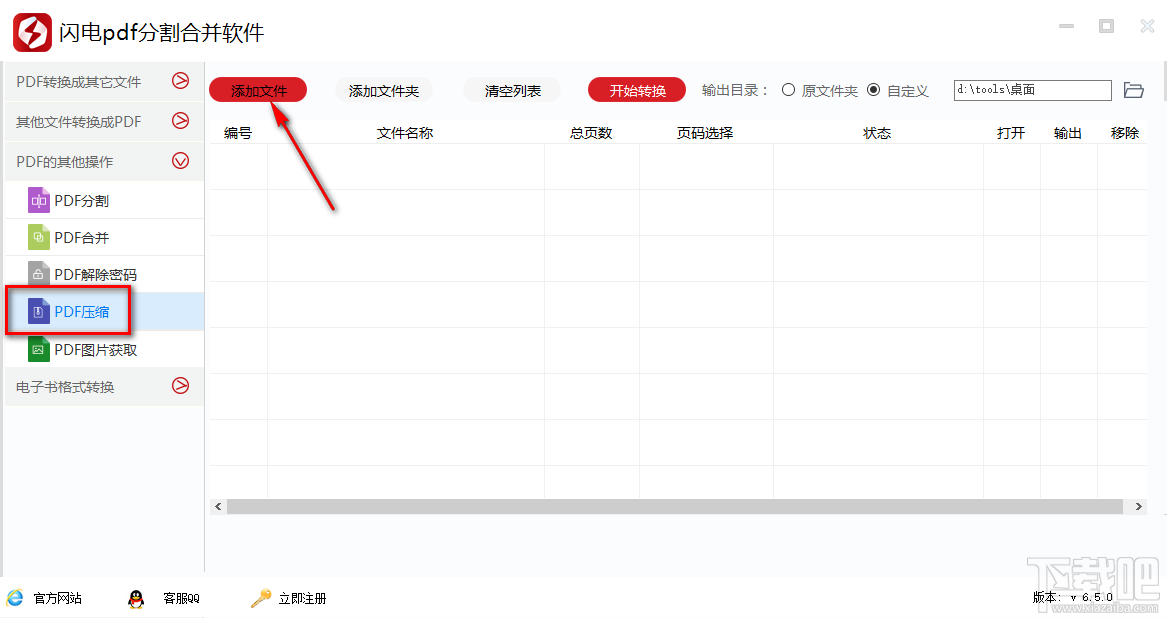Click the 打开 column header
Viewport: 1167px width, 618px height.
[x=1011, y=133]
